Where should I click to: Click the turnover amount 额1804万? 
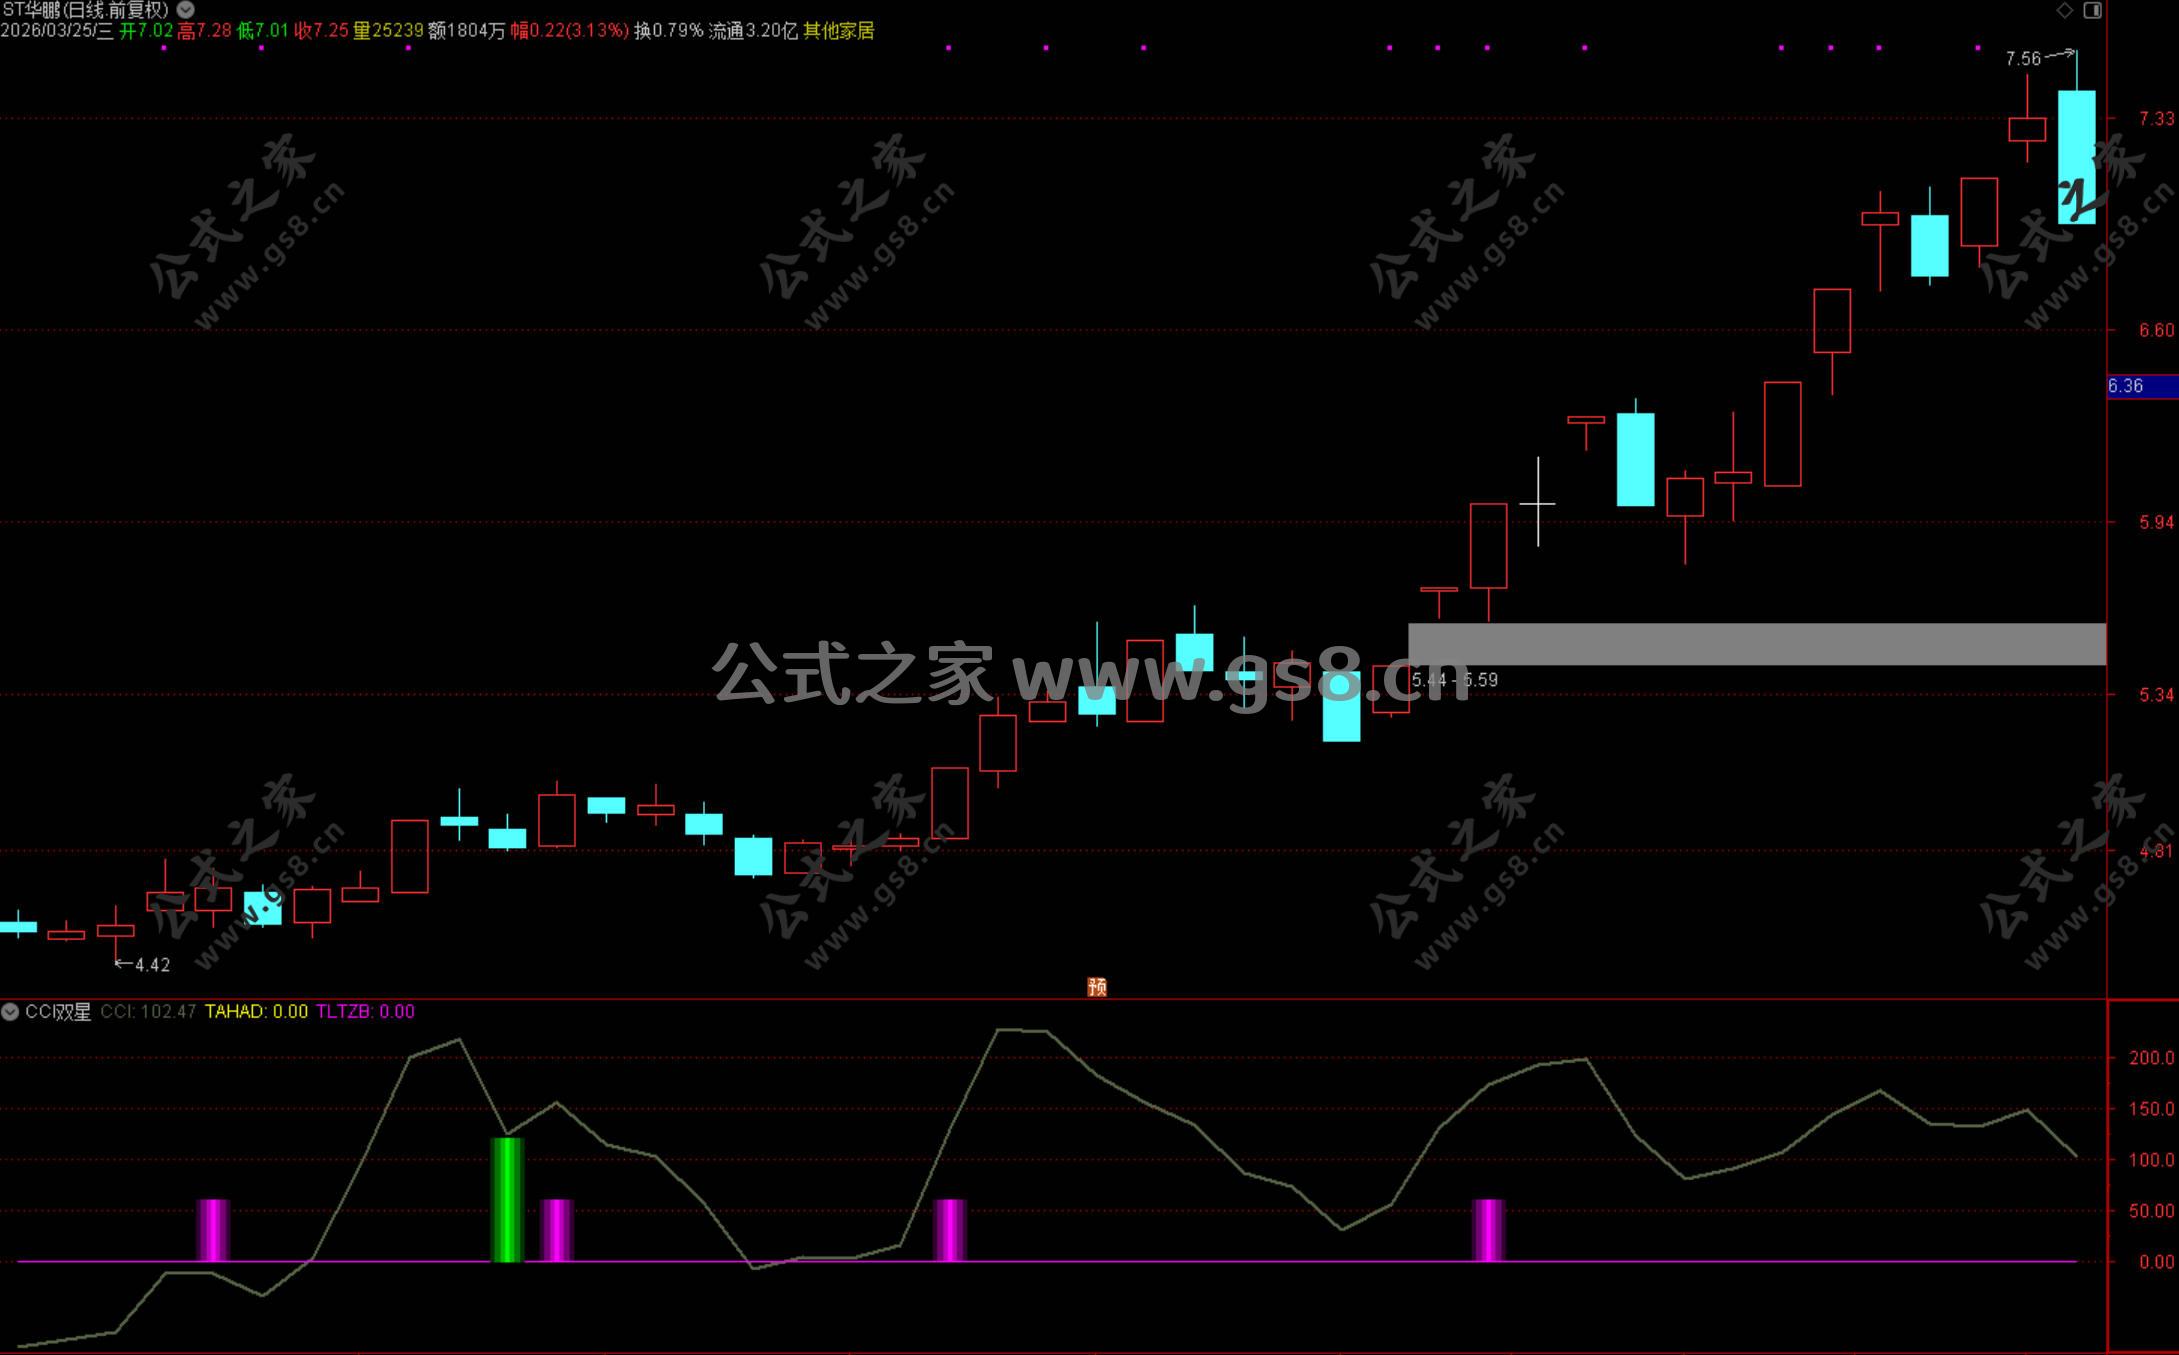(x=467, y=31)
